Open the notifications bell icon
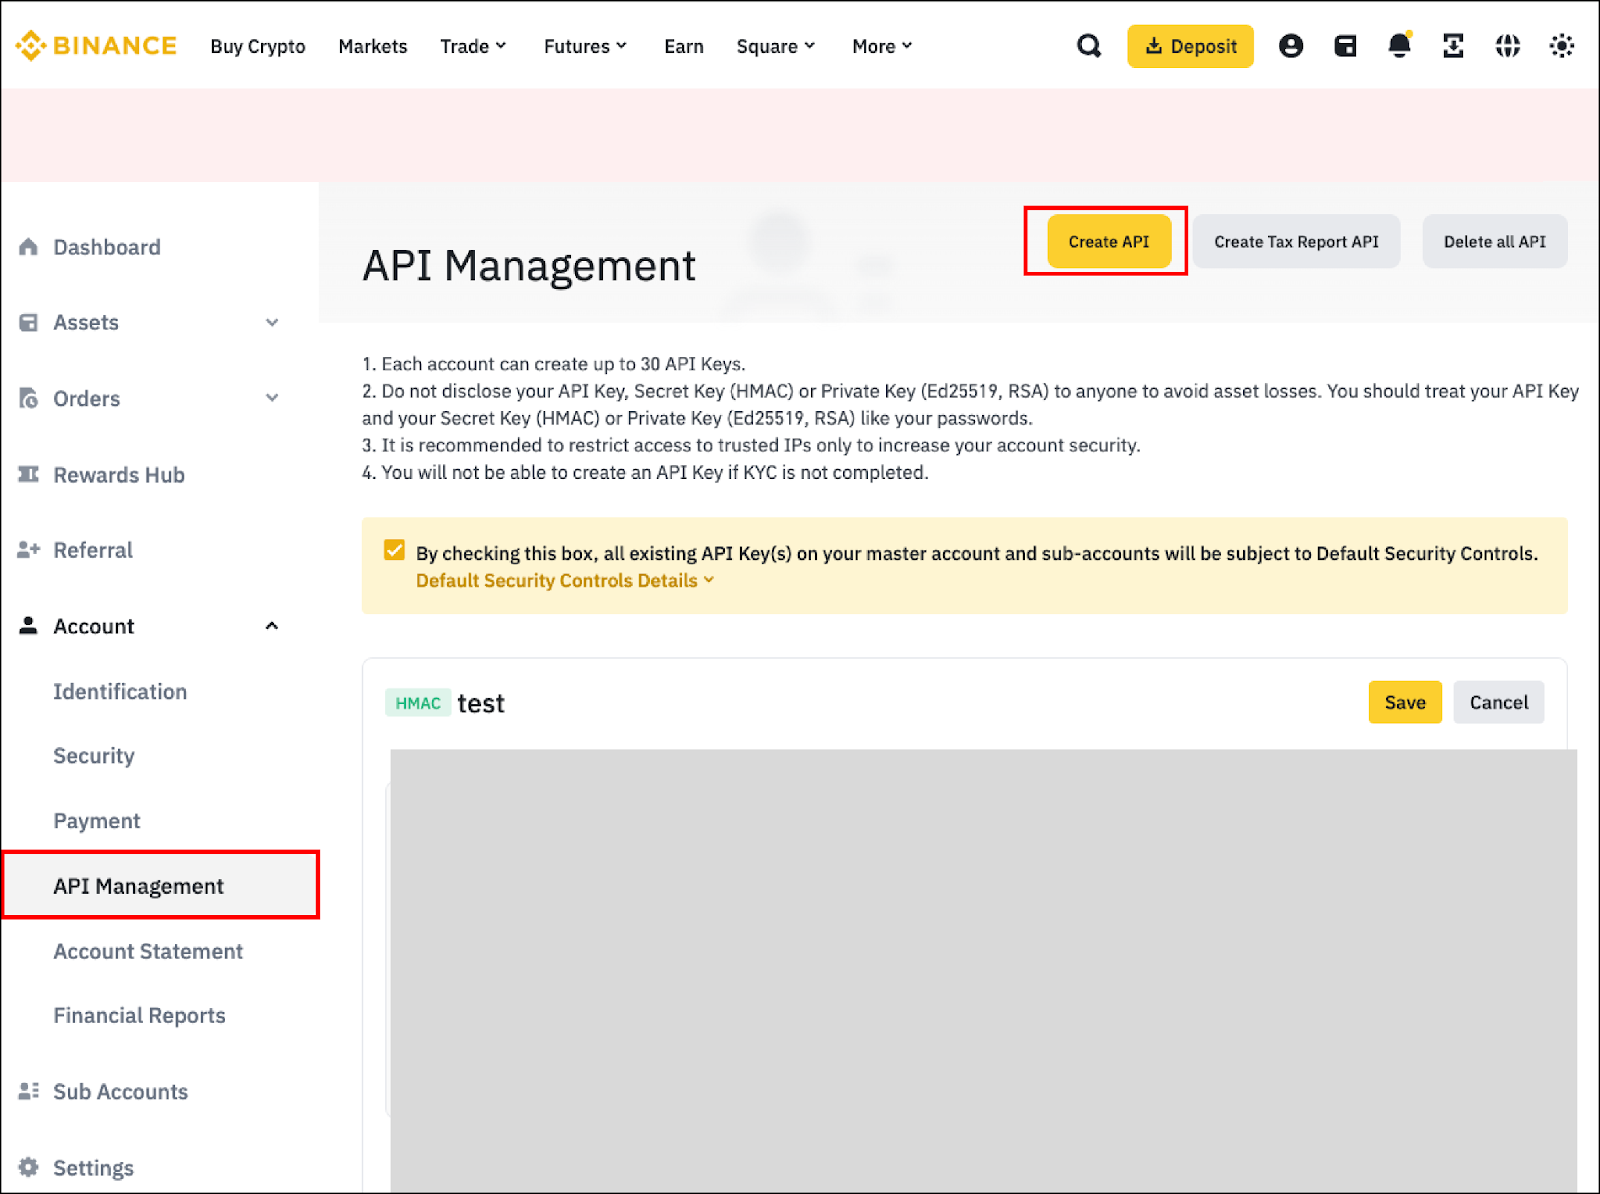The width and height of the screenshot is (1600, 1194). [x=1399, y=46]
